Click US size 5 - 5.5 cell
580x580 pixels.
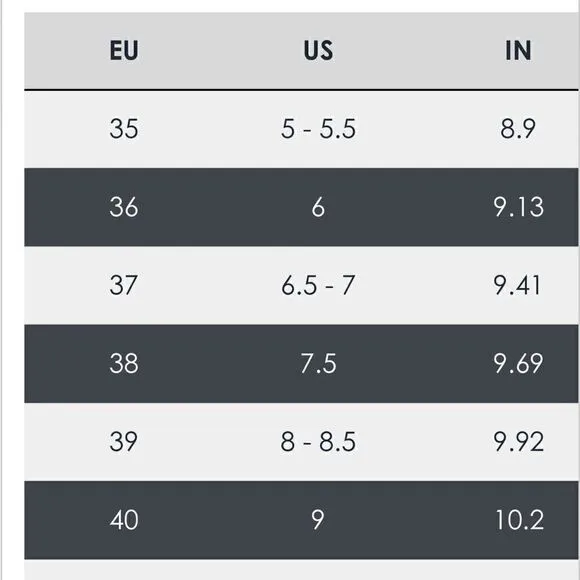click(318, 129)
